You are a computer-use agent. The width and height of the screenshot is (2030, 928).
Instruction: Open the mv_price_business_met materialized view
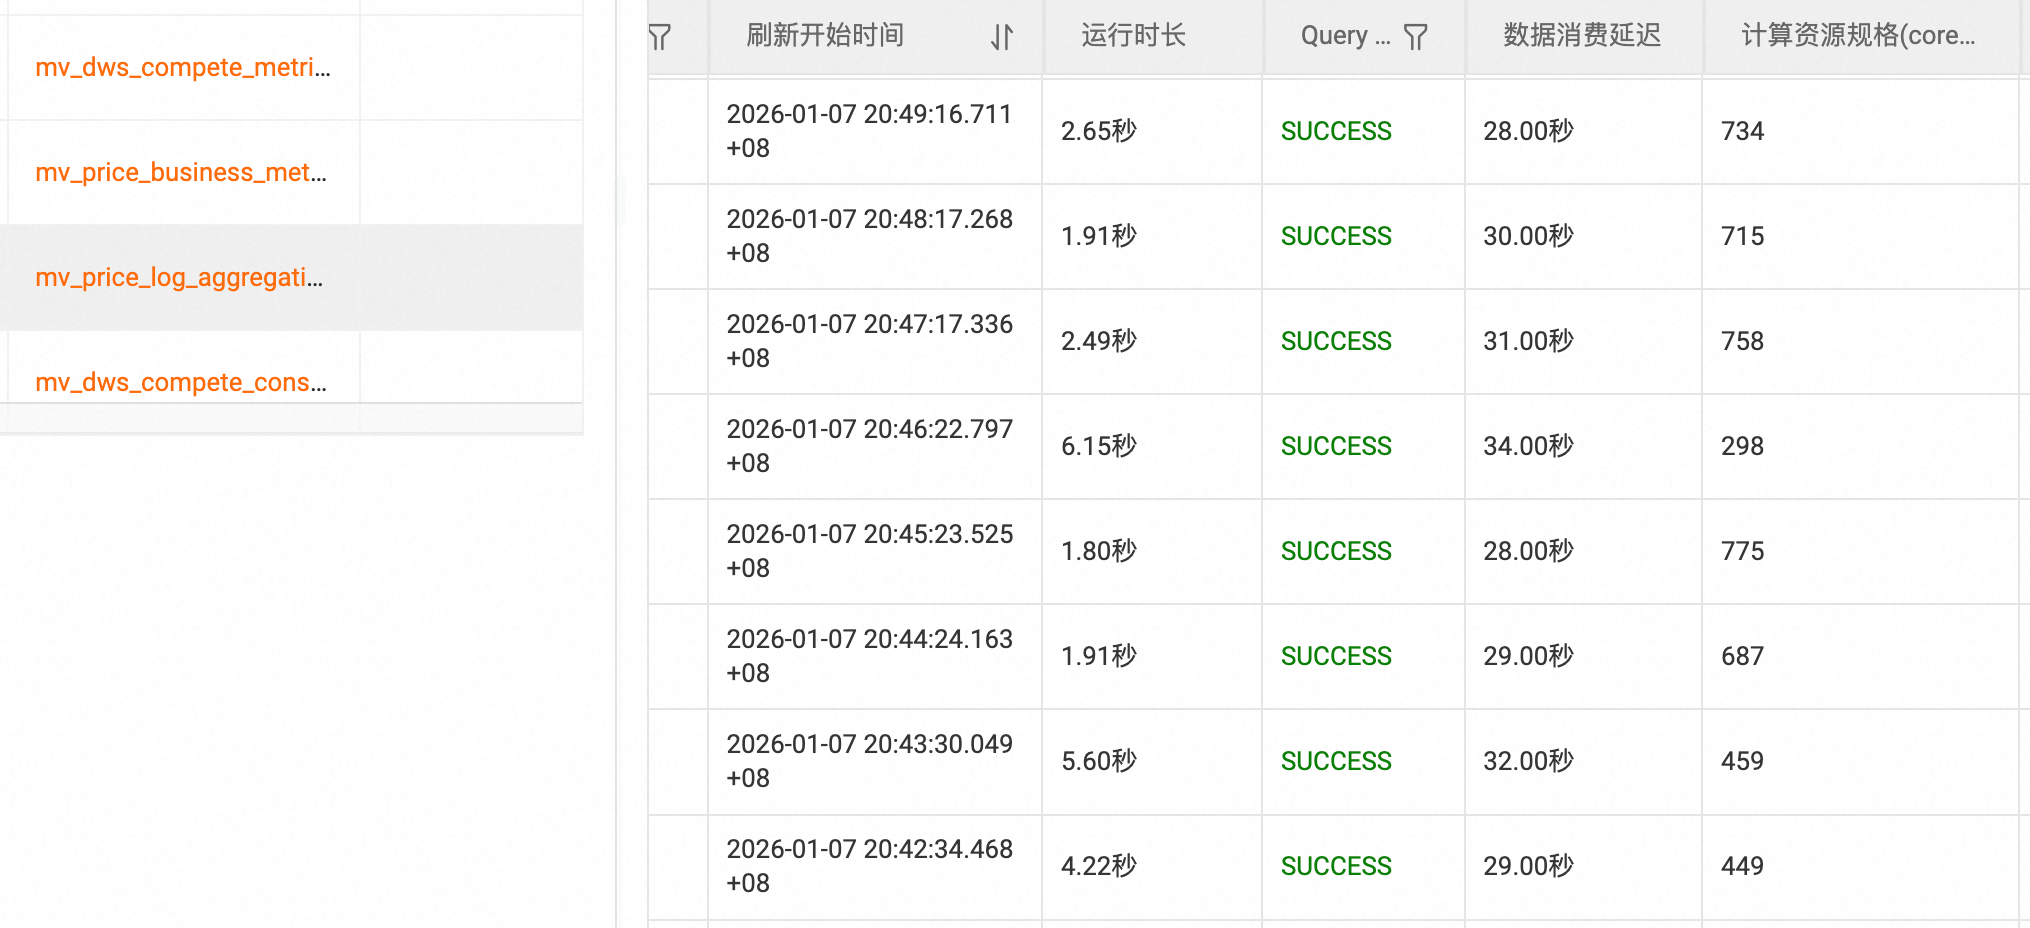click(181, 172)
